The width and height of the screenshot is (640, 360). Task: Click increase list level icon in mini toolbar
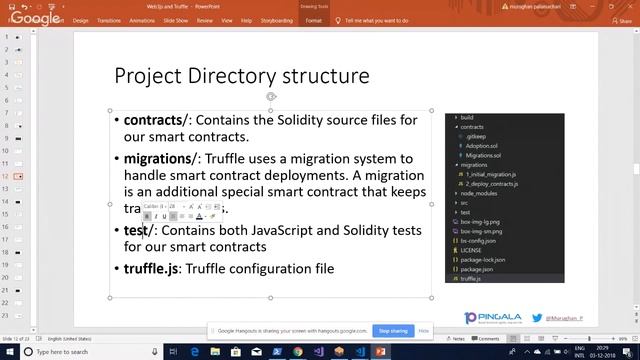pyautogui.click(x=217, y=207)
